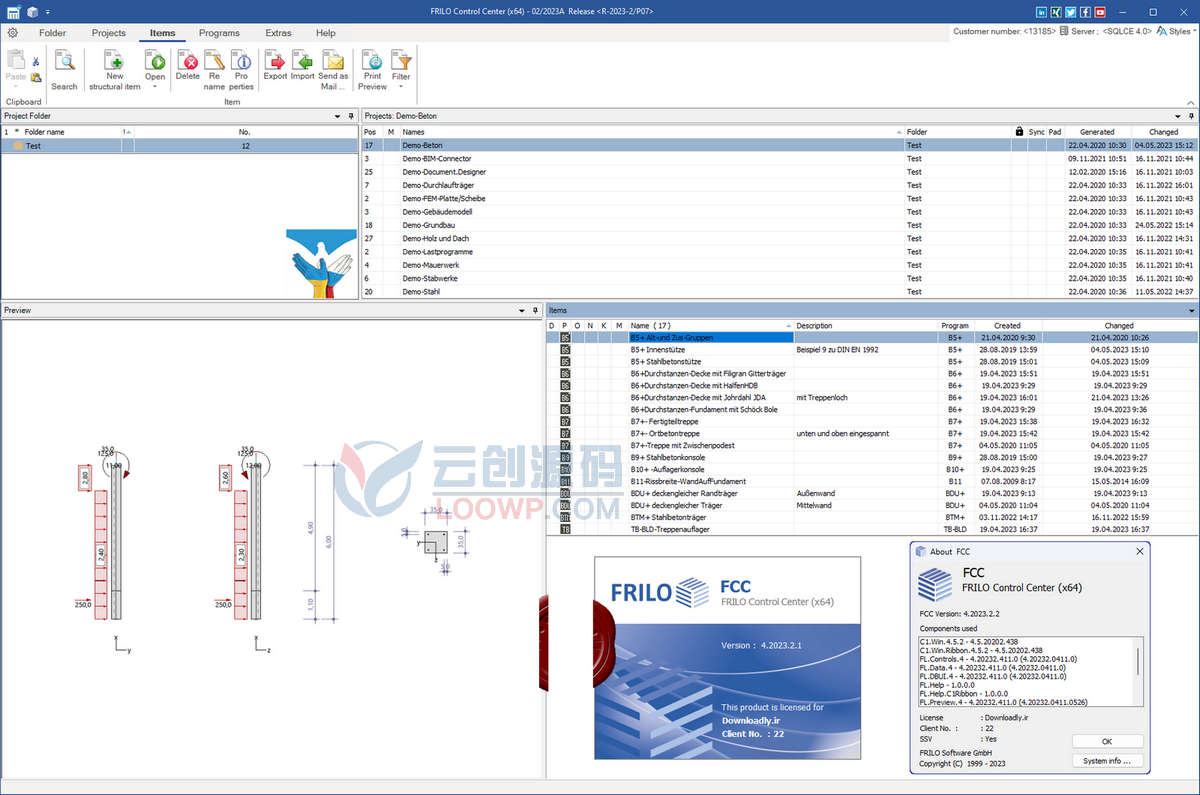Click the server icon beside Server label
Screen dimensions: 1200x795
click(x=1063, y=32)
